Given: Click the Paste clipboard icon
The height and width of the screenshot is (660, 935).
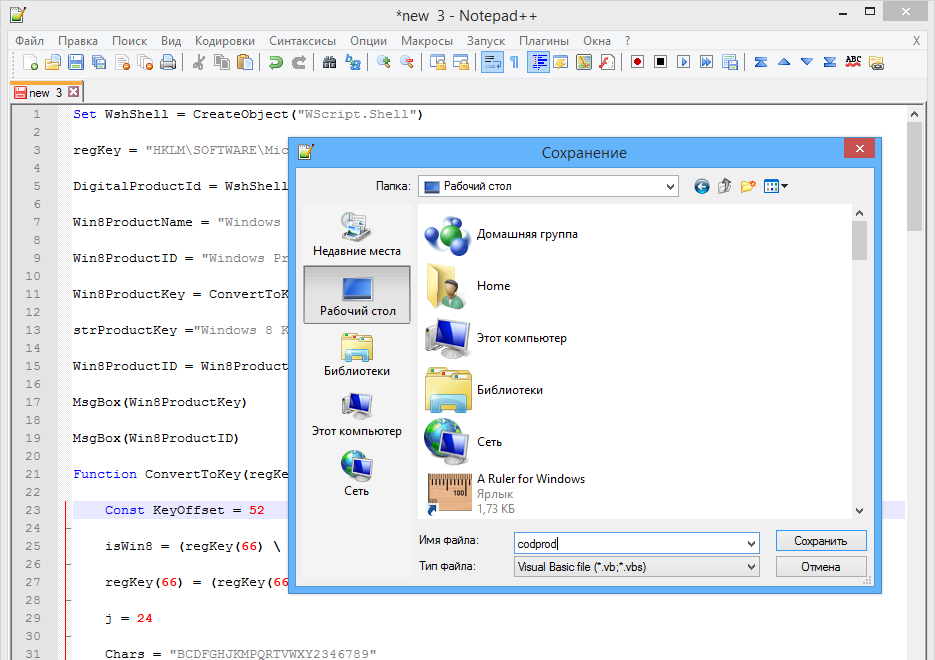Looking at the screenshot, I should pos(245,62).
